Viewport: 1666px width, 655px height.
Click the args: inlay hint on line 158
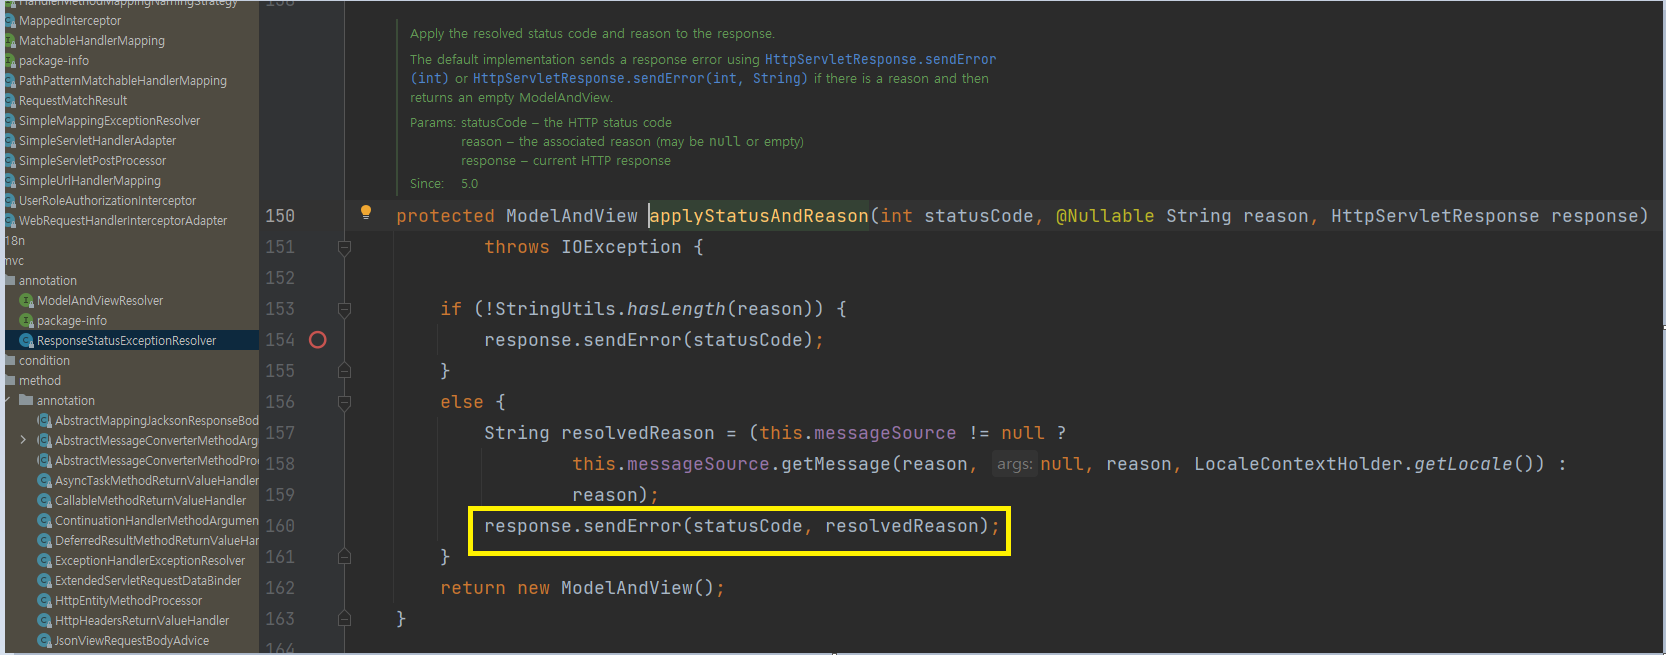pos(1014,464)
